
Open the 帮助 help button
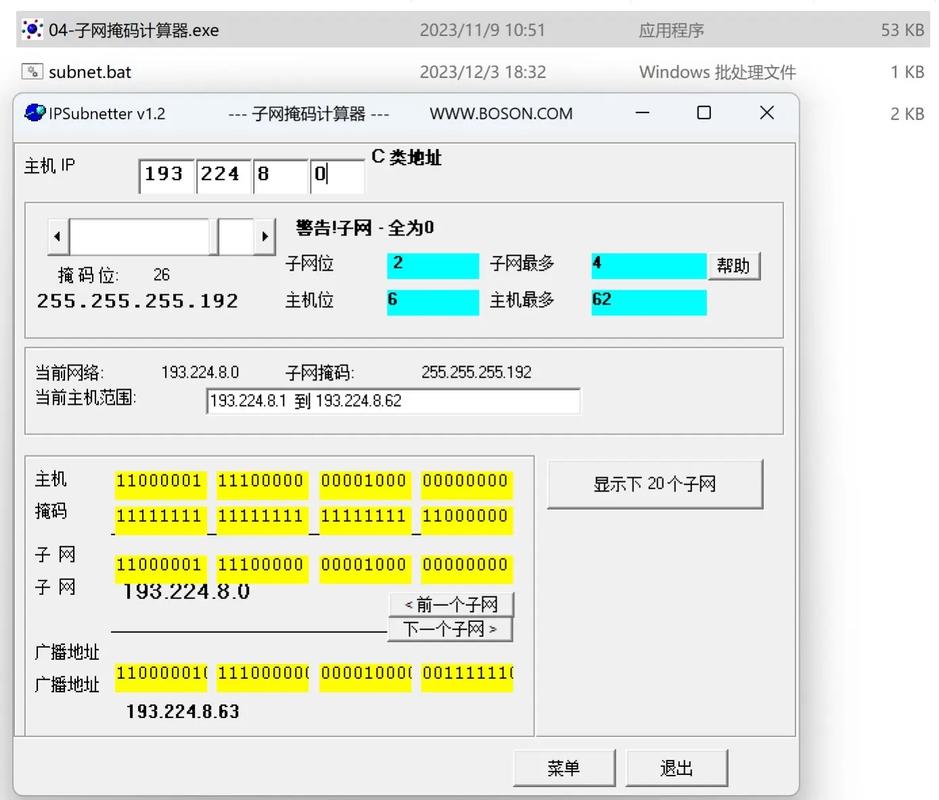734,265
